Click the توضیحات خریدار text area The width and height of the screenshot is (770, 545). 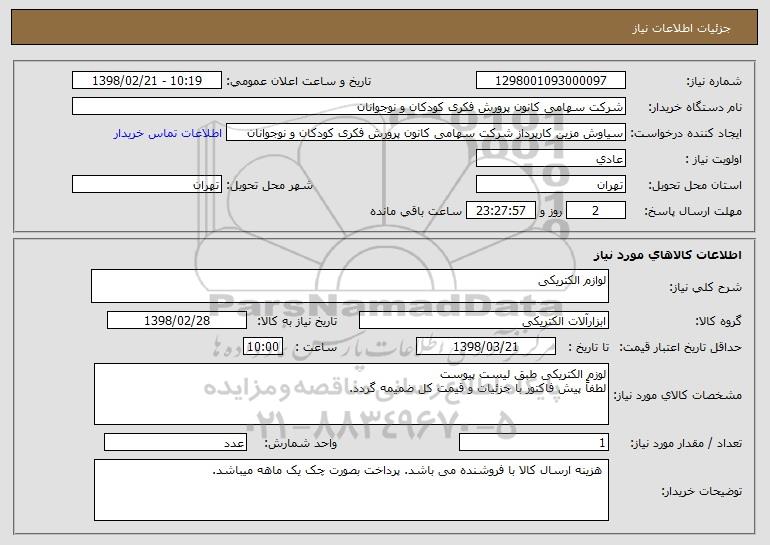(351, 490)
